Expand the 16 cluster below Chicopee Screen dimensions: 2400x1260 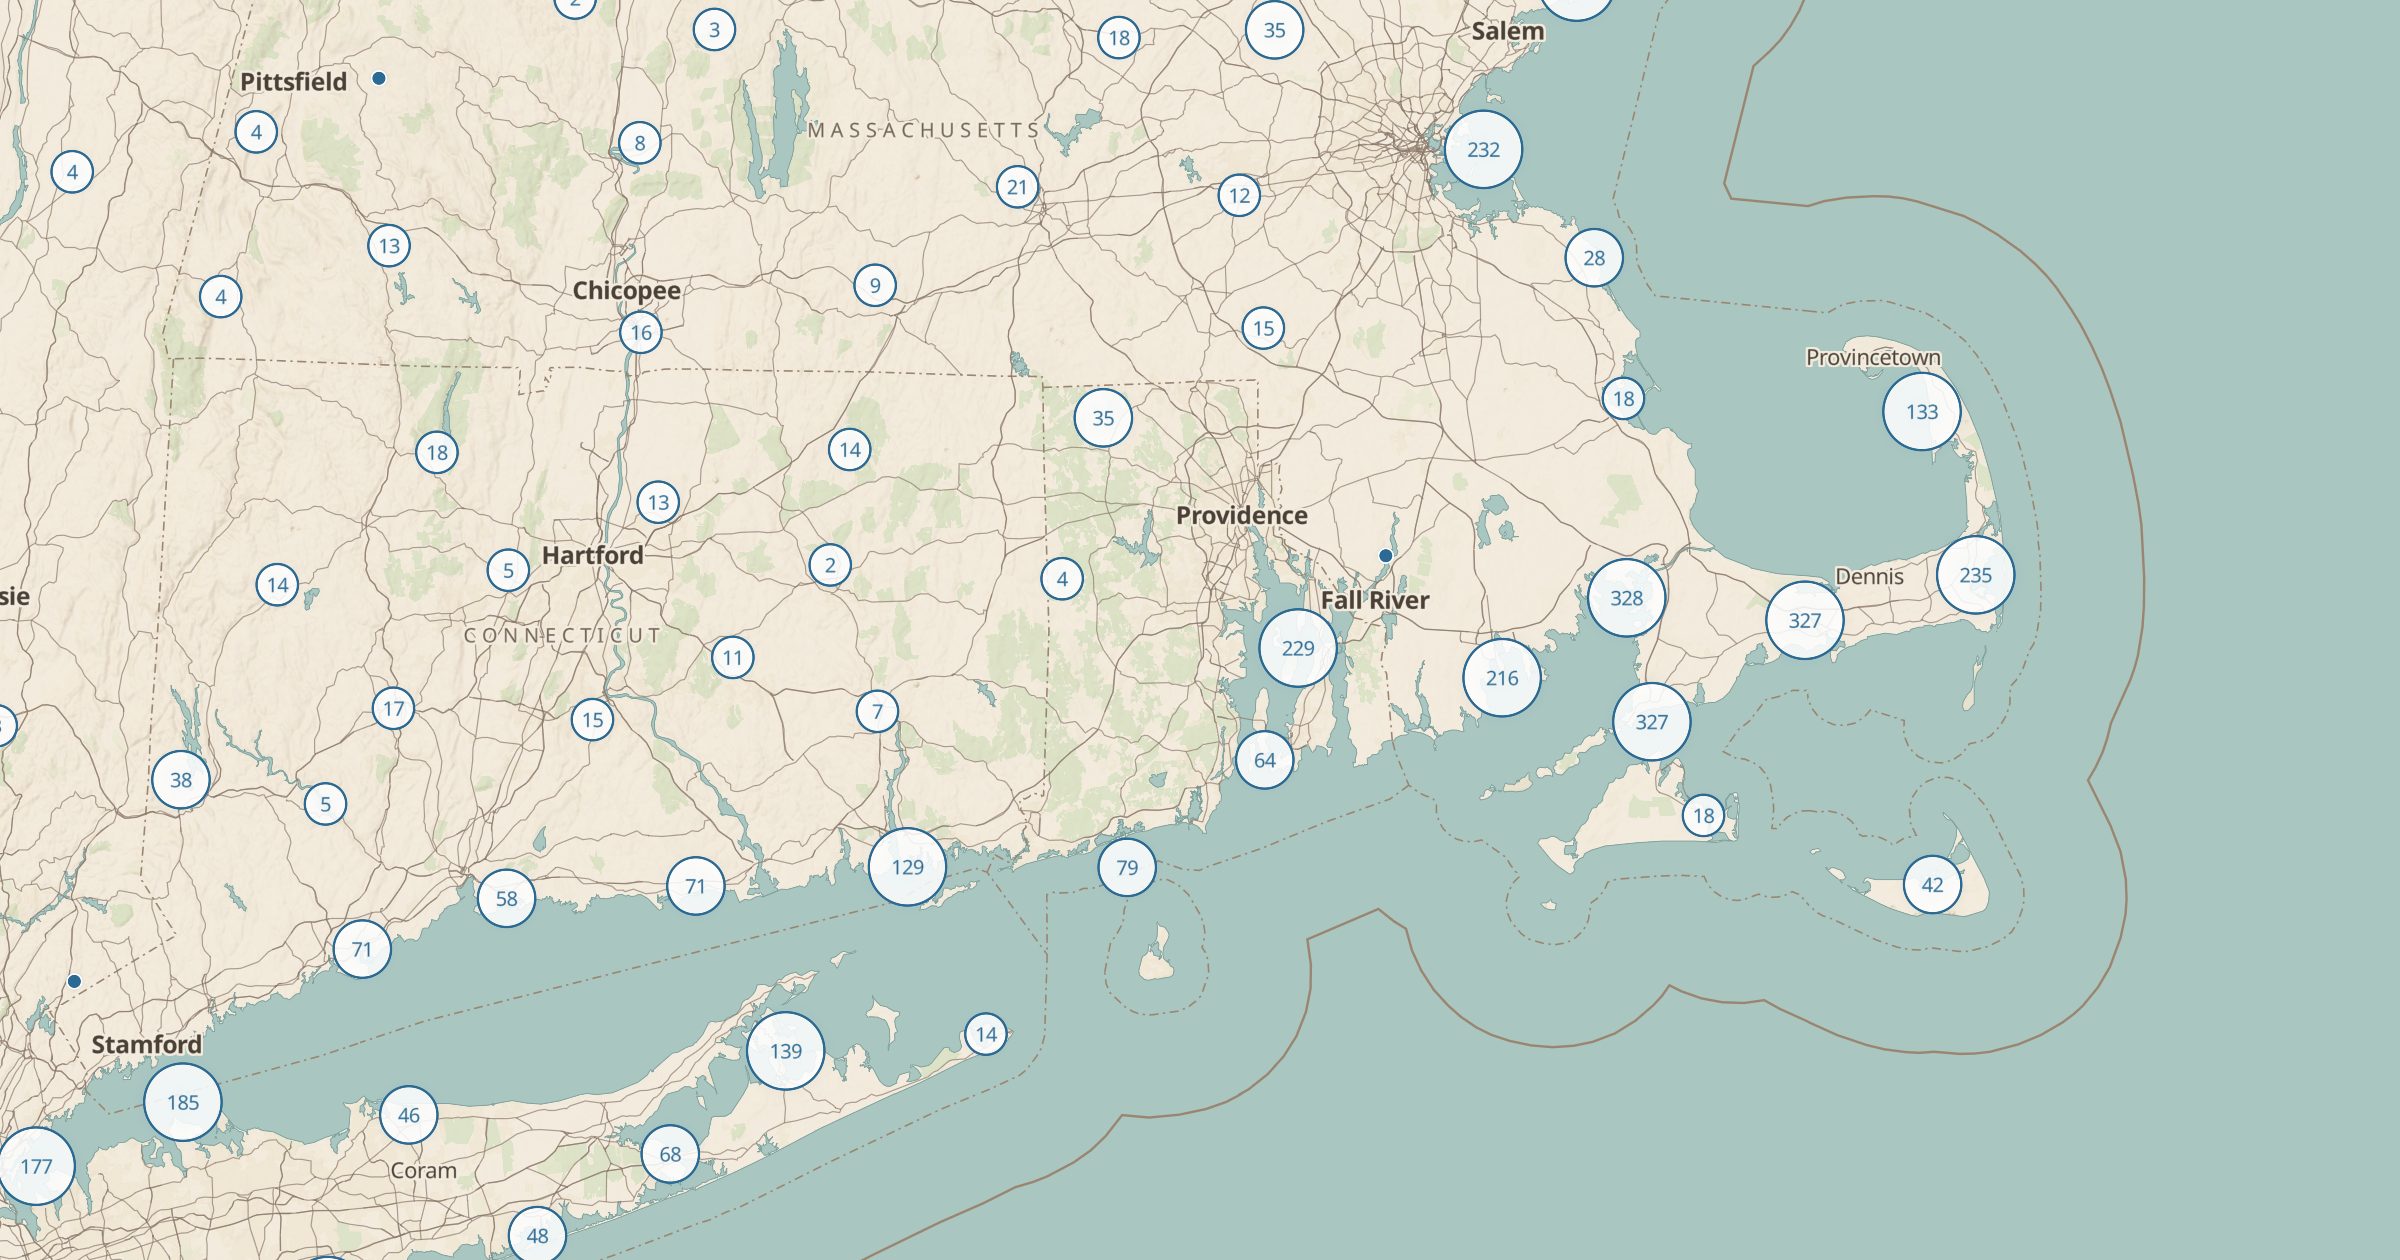[640, 333]
